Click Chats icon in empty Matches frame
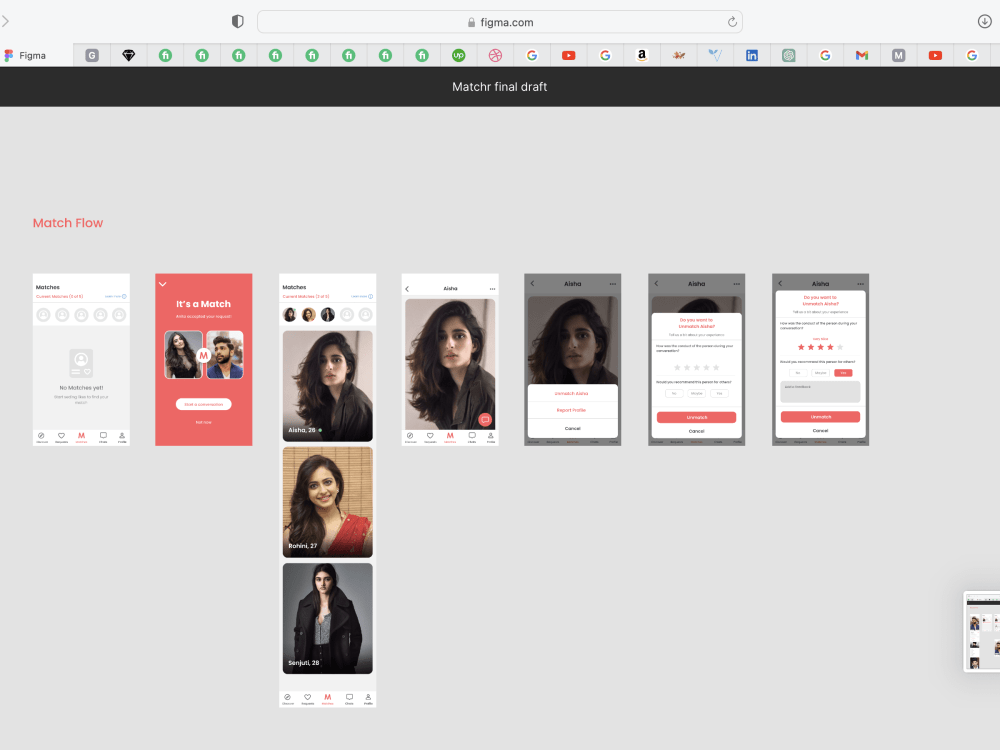 click(x=103, y=438)
